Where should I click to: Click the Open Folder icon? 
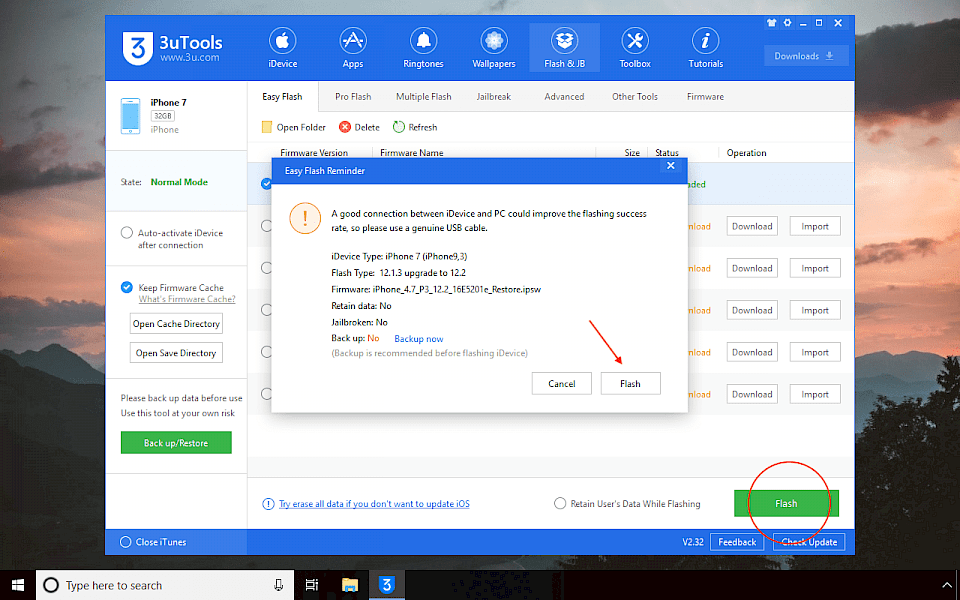266,127
